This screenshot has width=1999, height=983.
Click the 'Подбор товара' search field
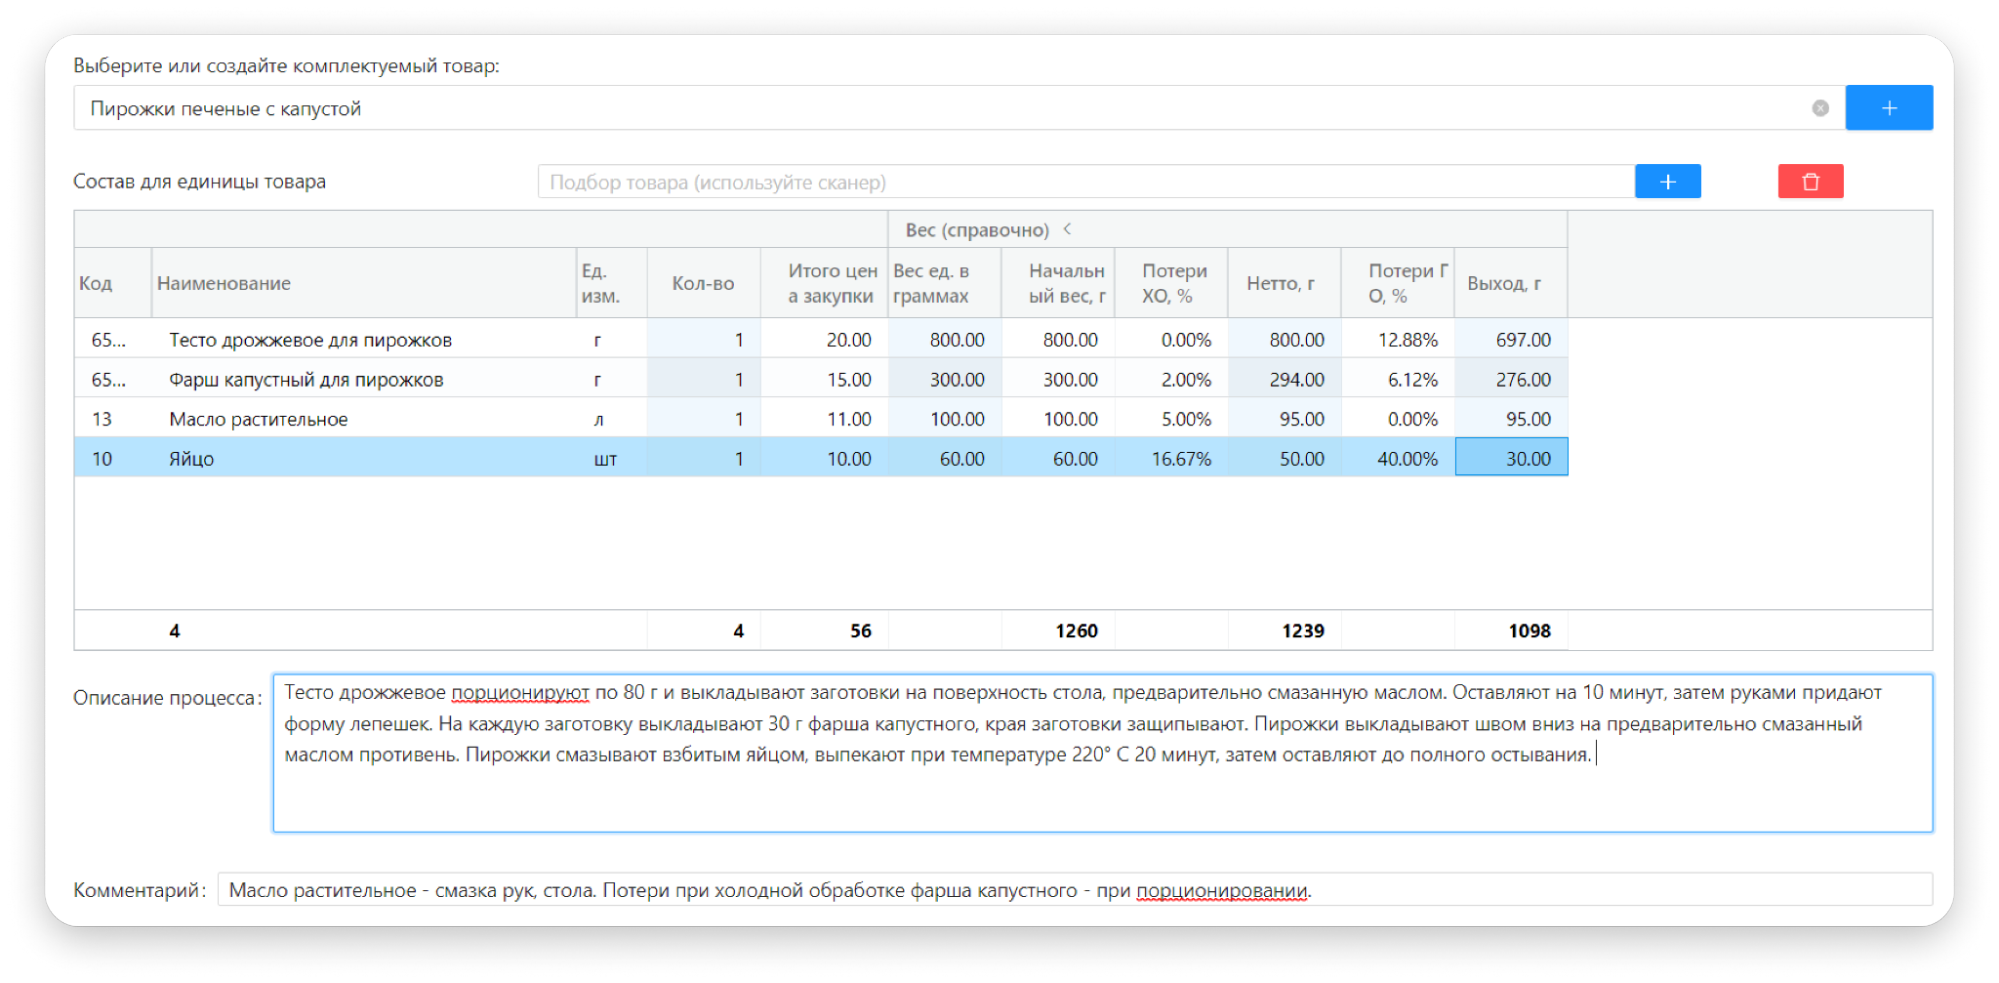pos(1085,182)
